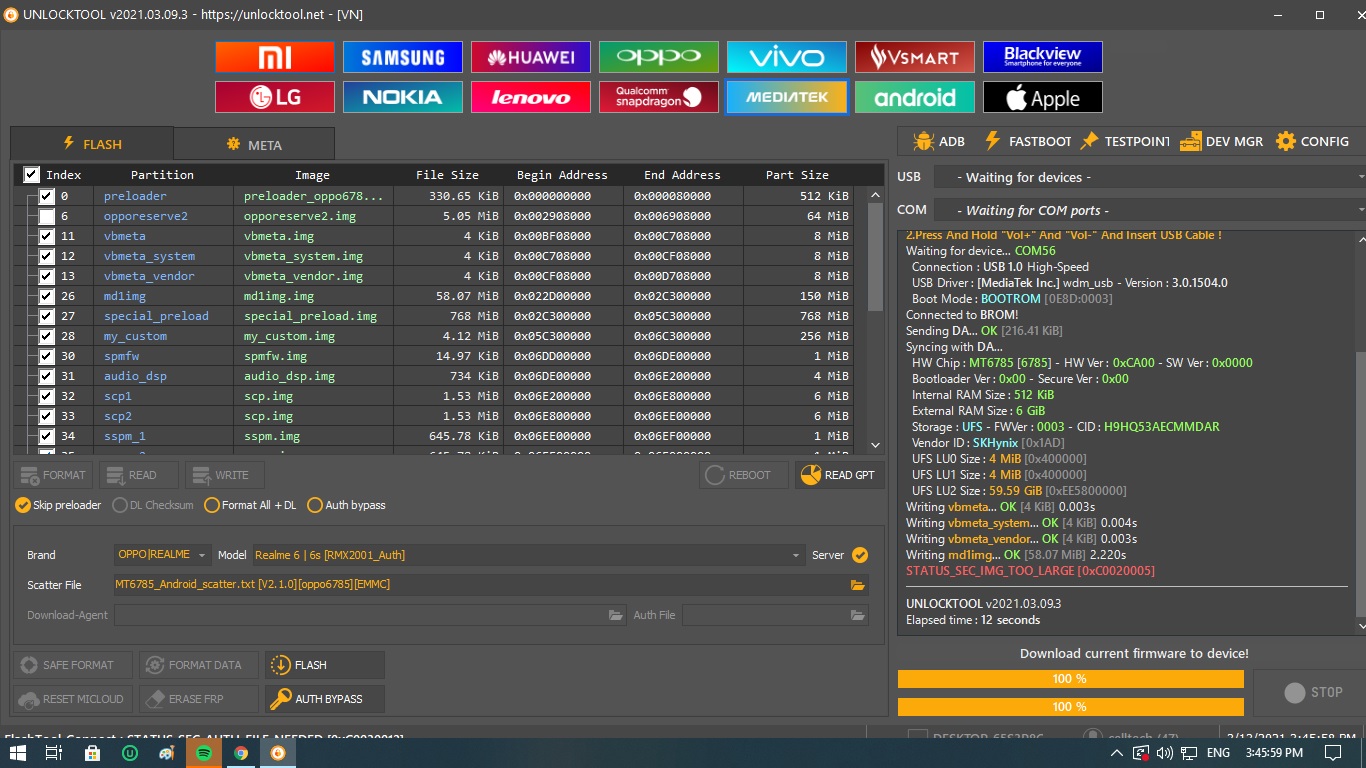
Task: Toggle the Skip preloader option
Action: click(x=58, y=505)
